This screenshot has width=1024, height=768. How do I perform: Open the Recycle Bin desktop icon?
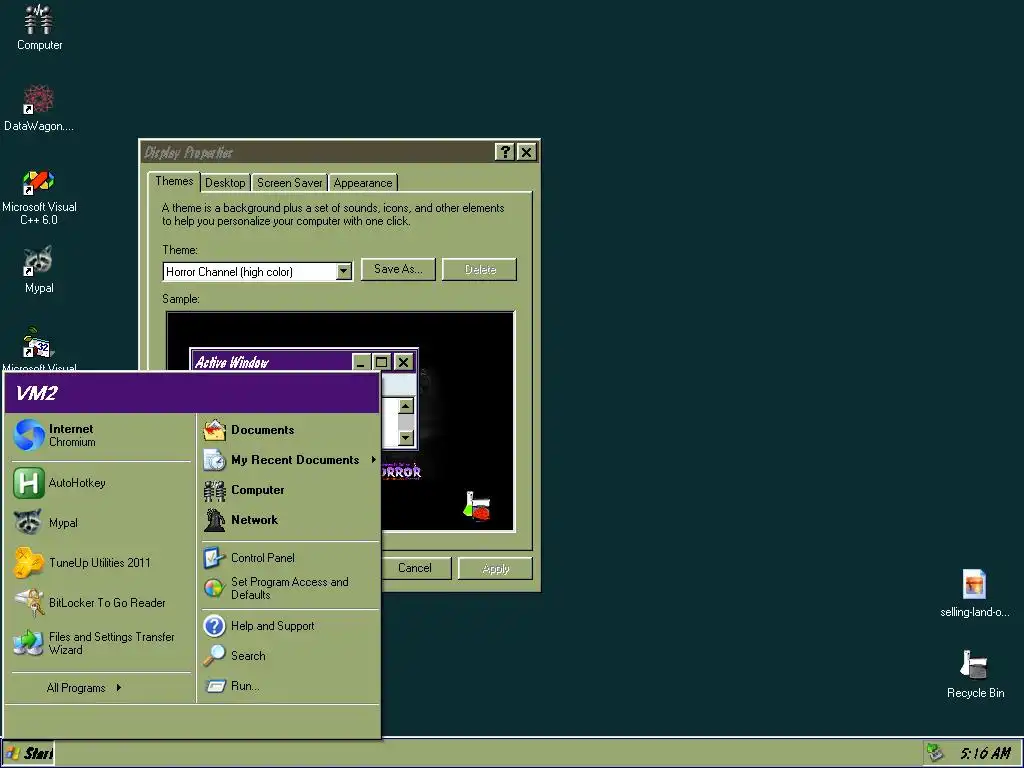click(x=975, y=674)
